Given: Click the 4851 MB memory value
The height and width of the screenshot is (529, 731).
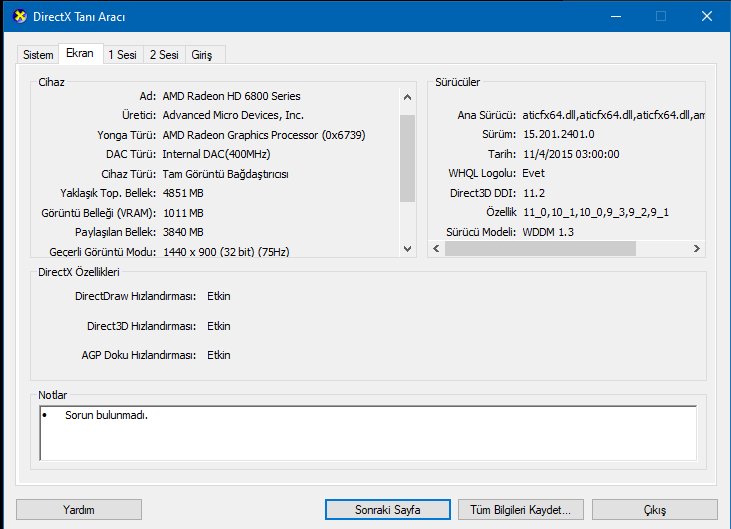Looking at the screenshot, I should [183, 193].
